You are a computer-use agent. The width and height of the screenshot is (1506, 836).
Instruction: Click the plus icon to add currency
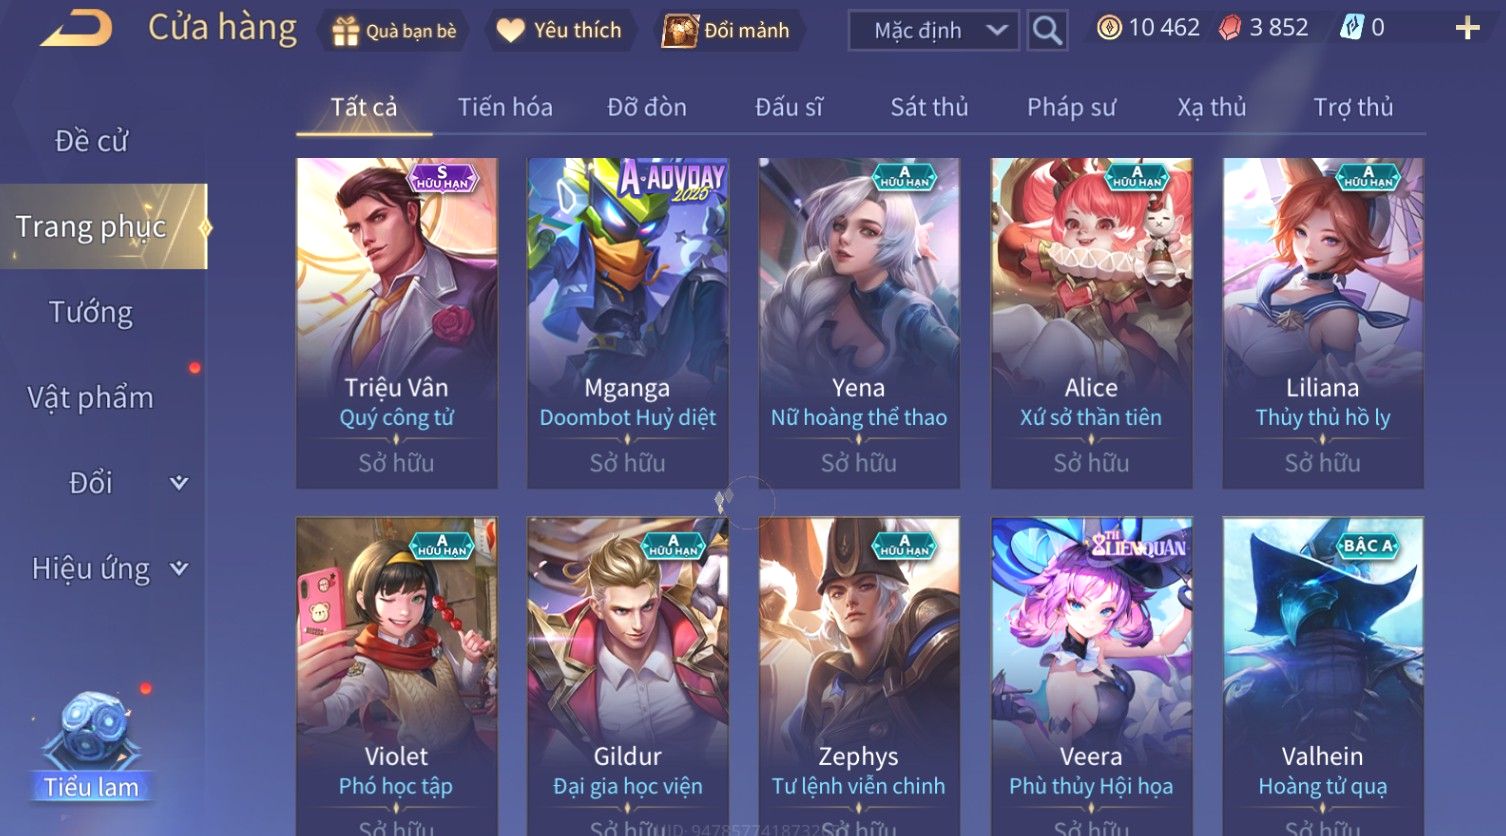[1467, 28]
